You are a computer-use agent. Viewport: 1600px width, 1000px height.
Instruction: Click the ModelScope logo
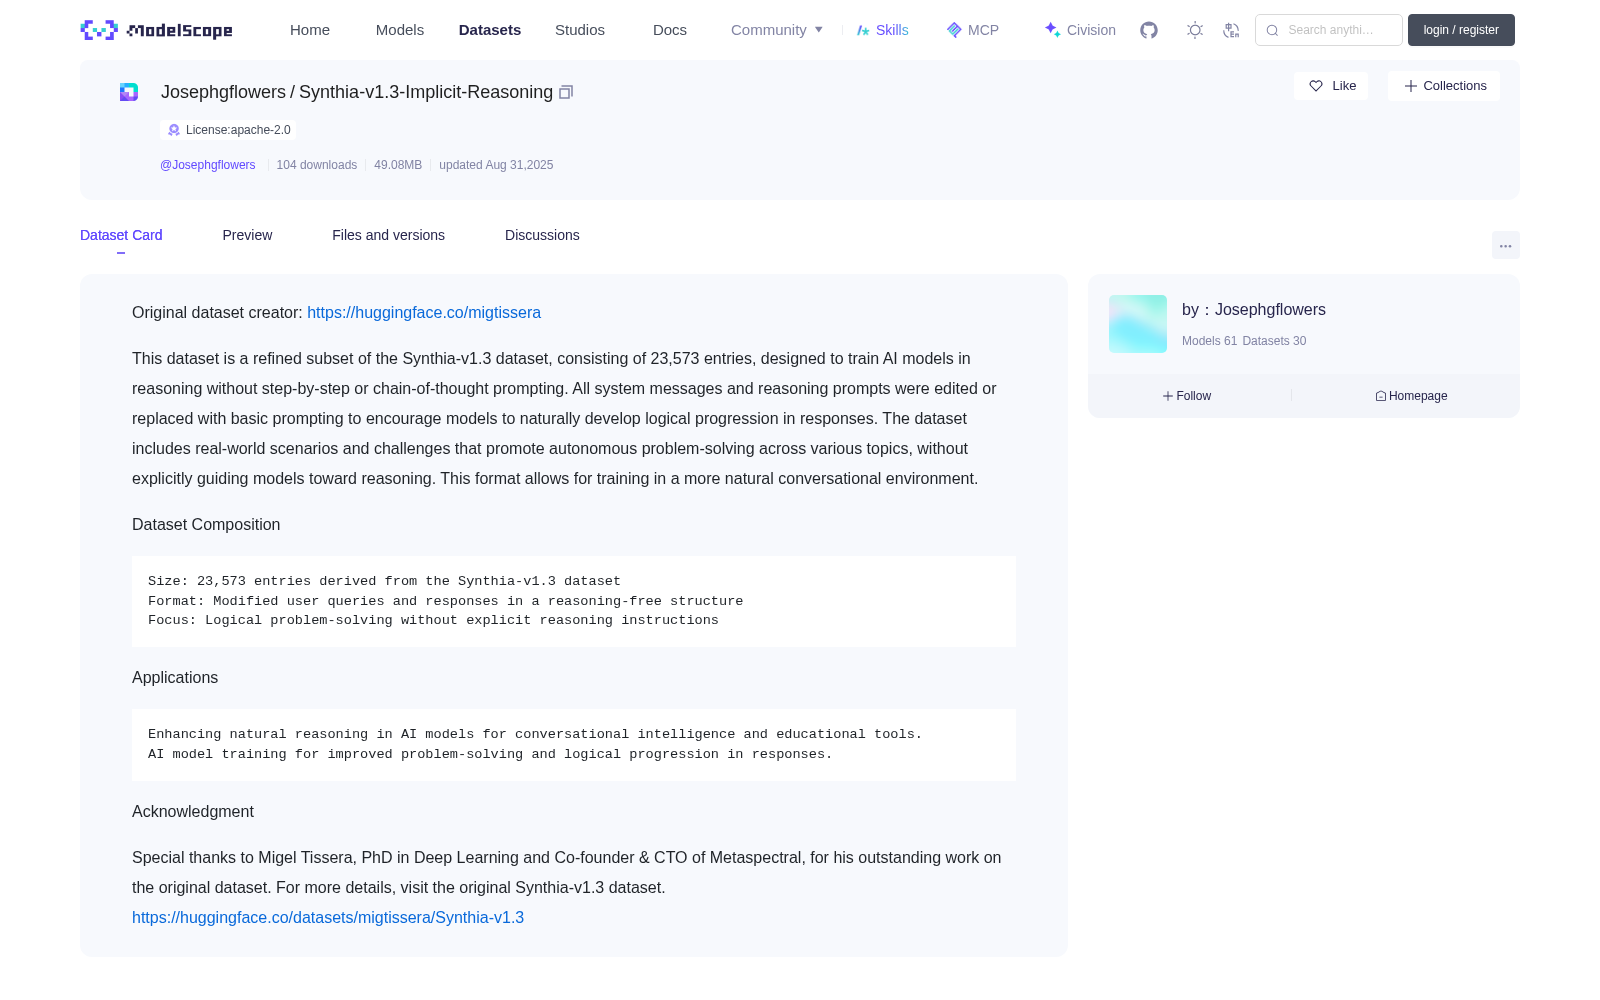click(157, 30)
